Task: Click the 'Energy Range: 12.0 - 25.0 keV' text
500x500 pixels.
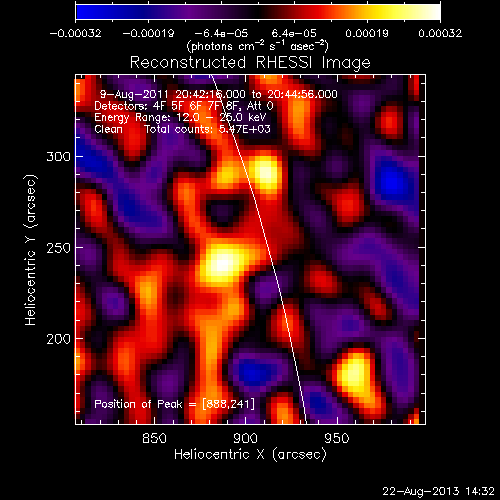Action: [x=180, y=117]
